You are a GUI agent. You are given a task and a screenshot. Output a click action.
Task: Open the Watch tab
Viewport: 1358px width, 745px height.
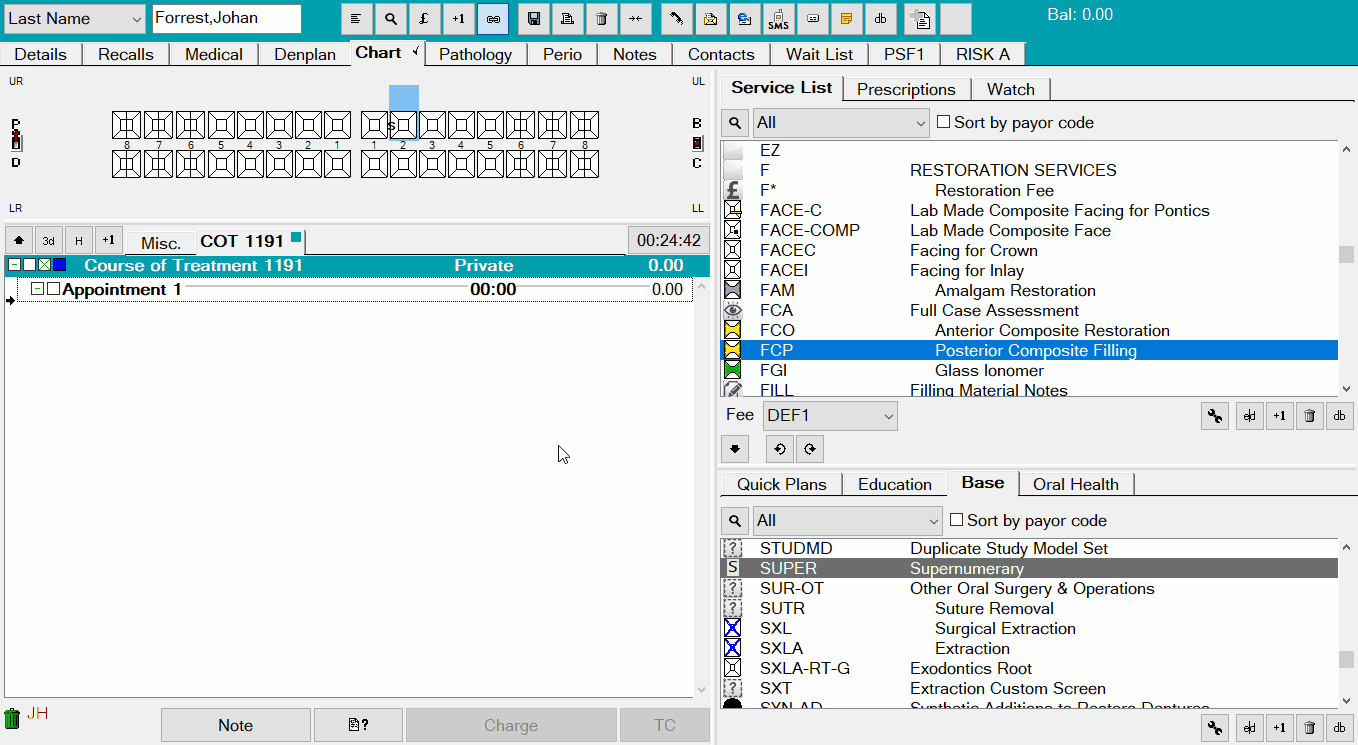(1011, 89)
